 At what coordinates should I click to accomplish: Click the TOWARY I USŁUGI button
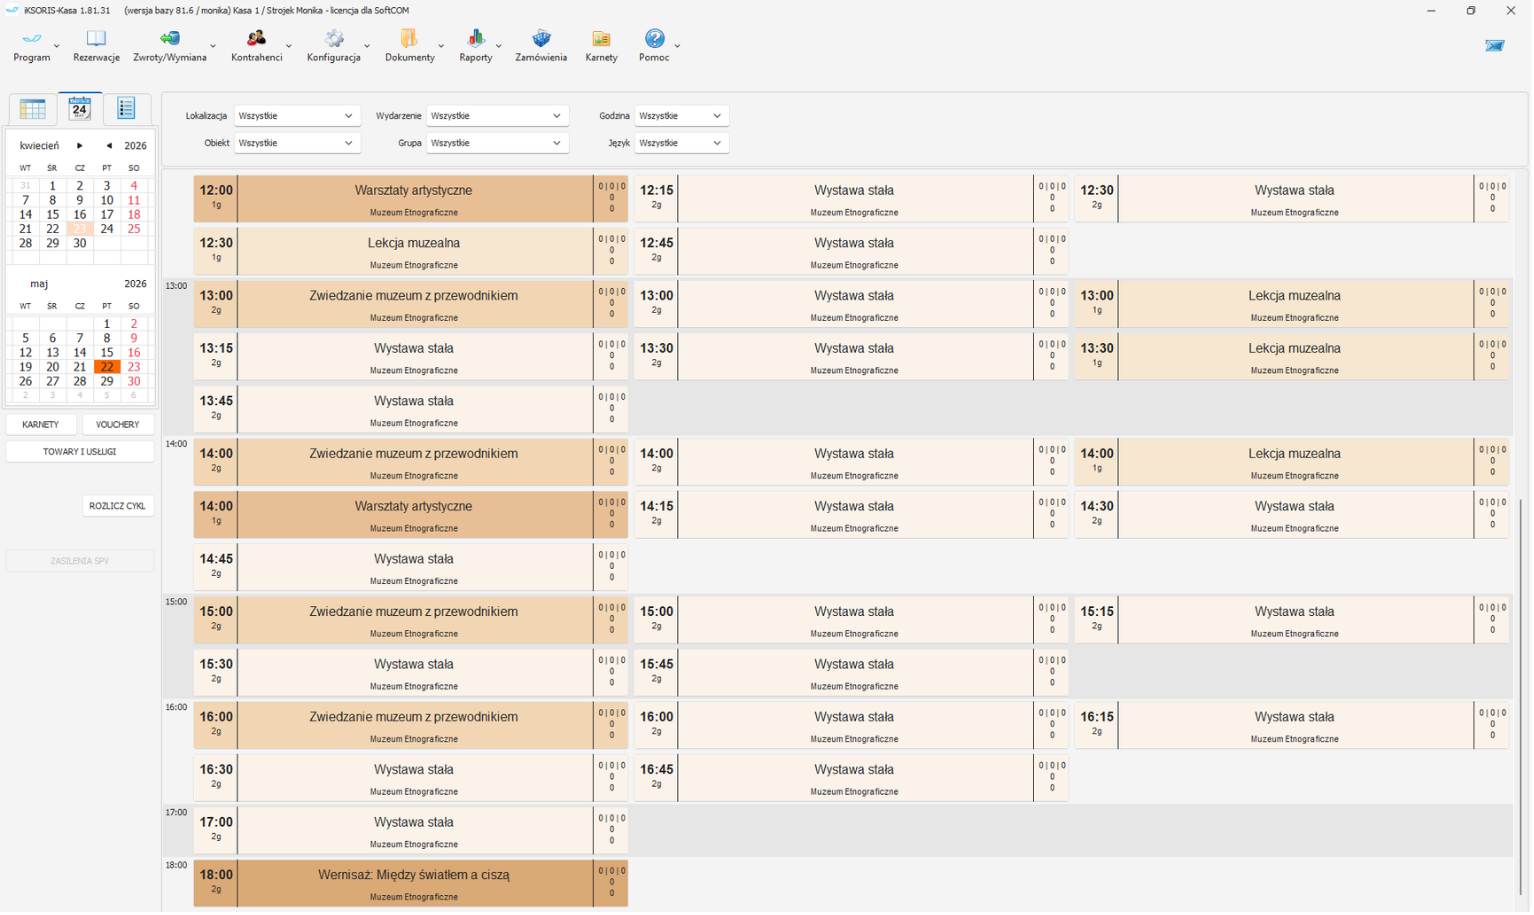tap(80, 452)
